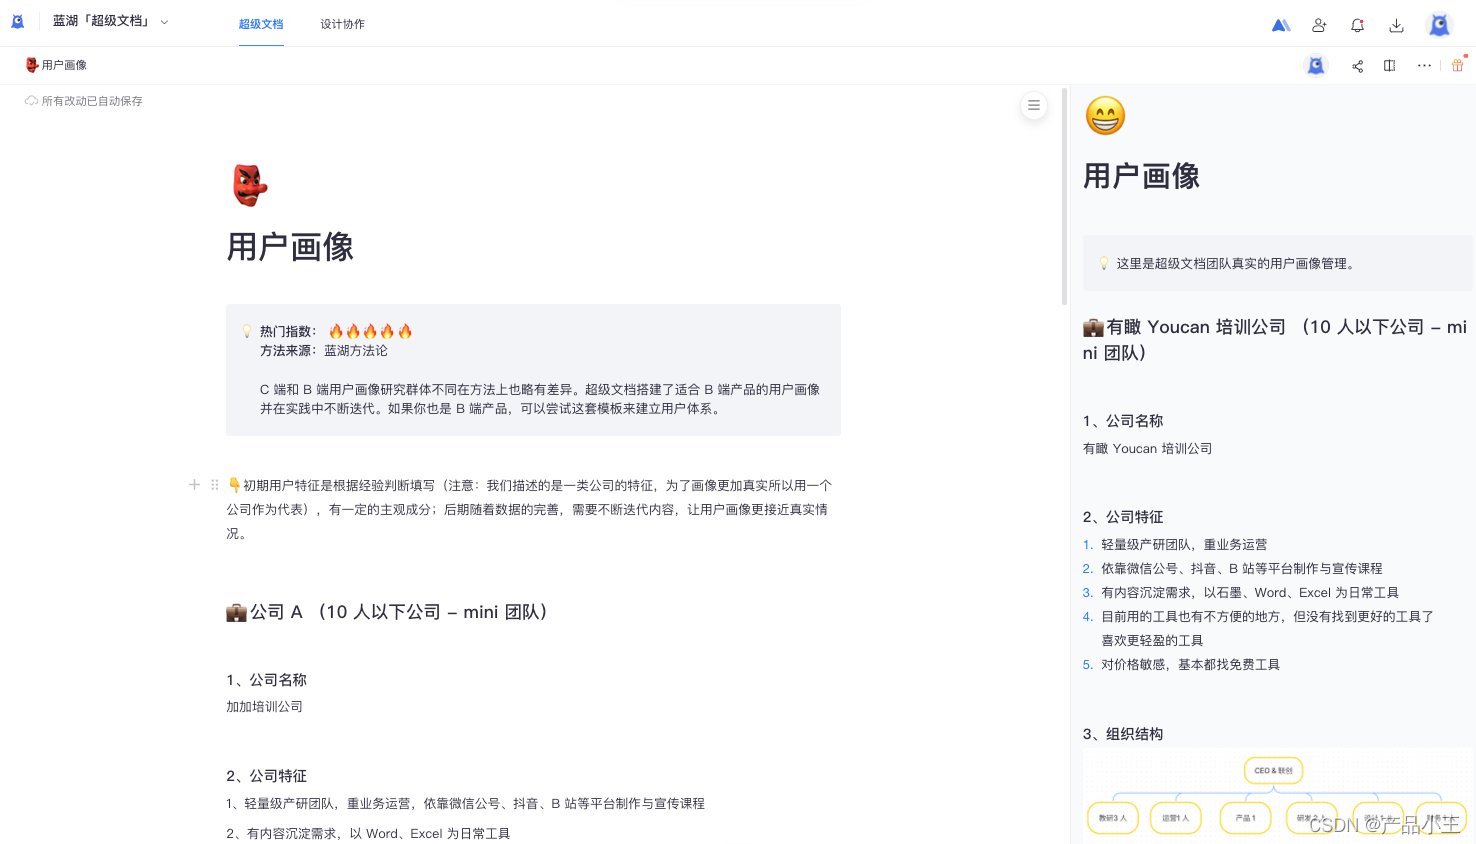The image size is (1476, 844).
Task: Click the 产品1 org chart node
Action: pos(1245,818)
